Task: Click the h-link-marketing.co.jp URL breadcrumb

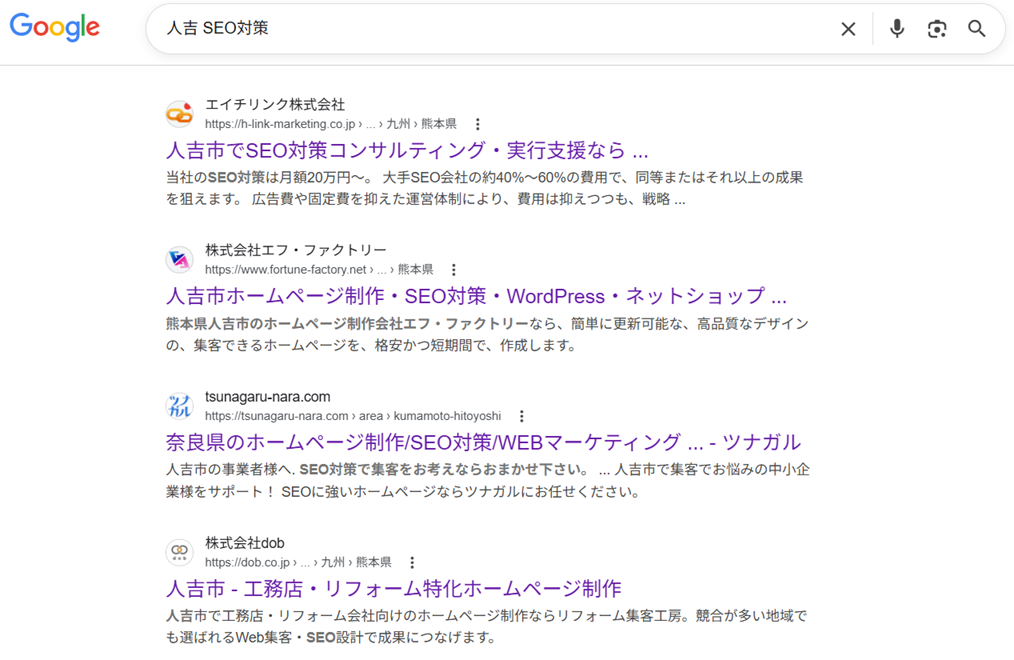Action: point(280,124)
